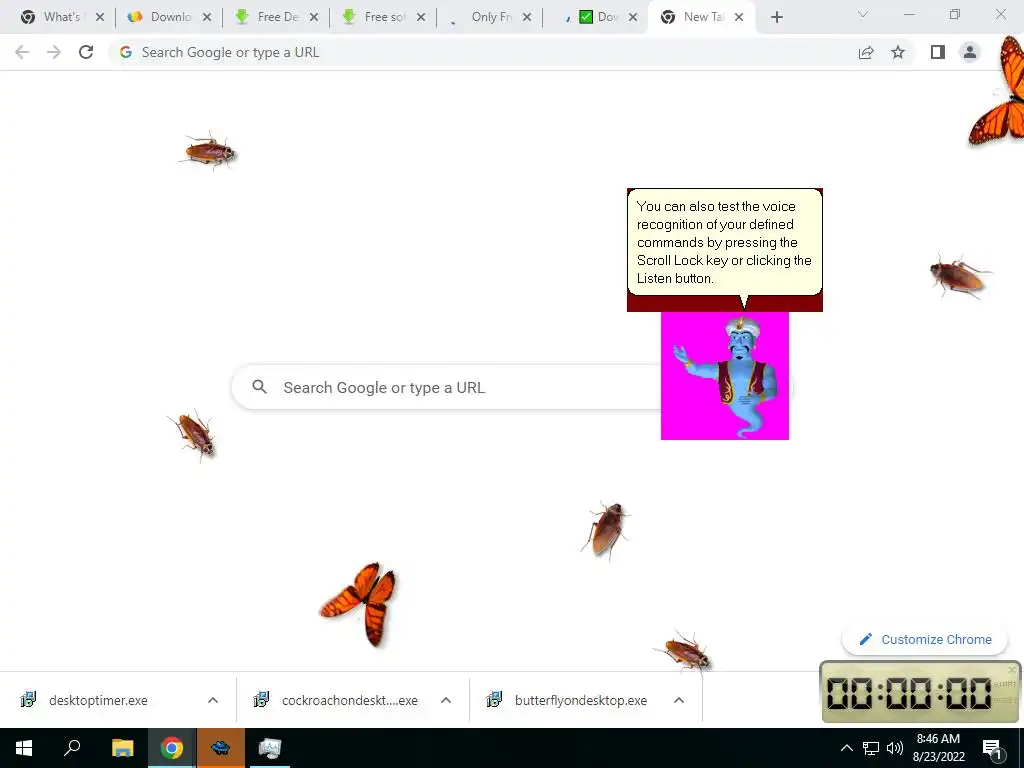Viewport: 1024px width, 768px height.
Task: Expand options for cockroachondeskt....exe download
Action: (x=446, y=700)
